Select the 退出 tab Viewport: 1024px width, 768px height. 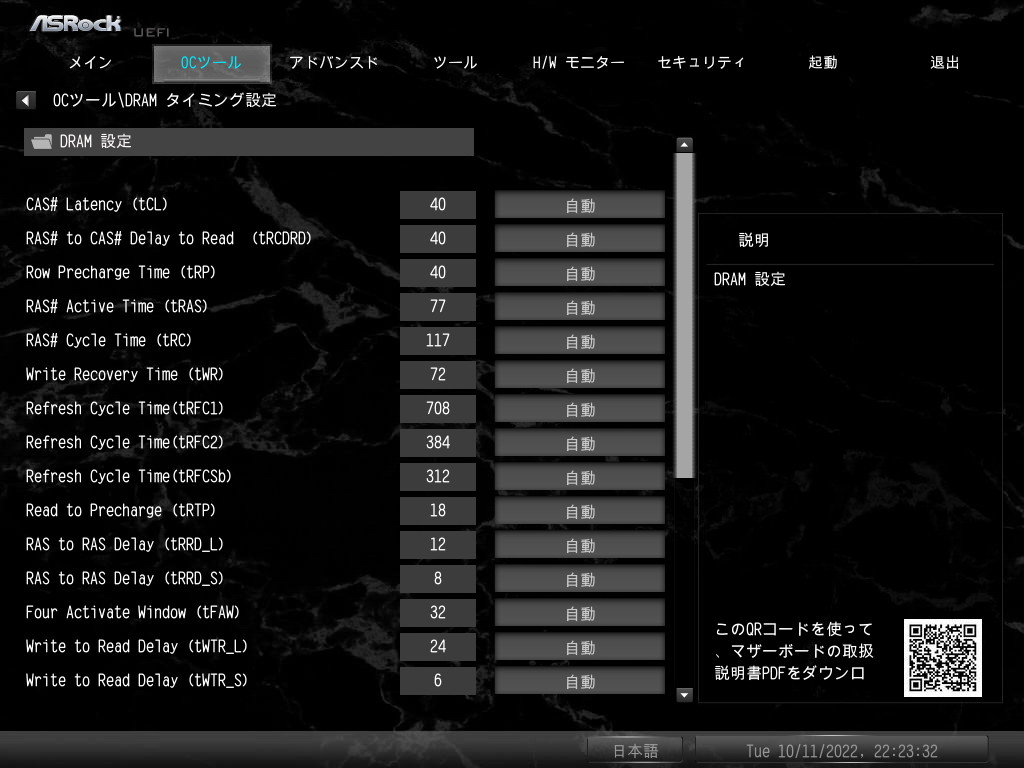(944, 63)
